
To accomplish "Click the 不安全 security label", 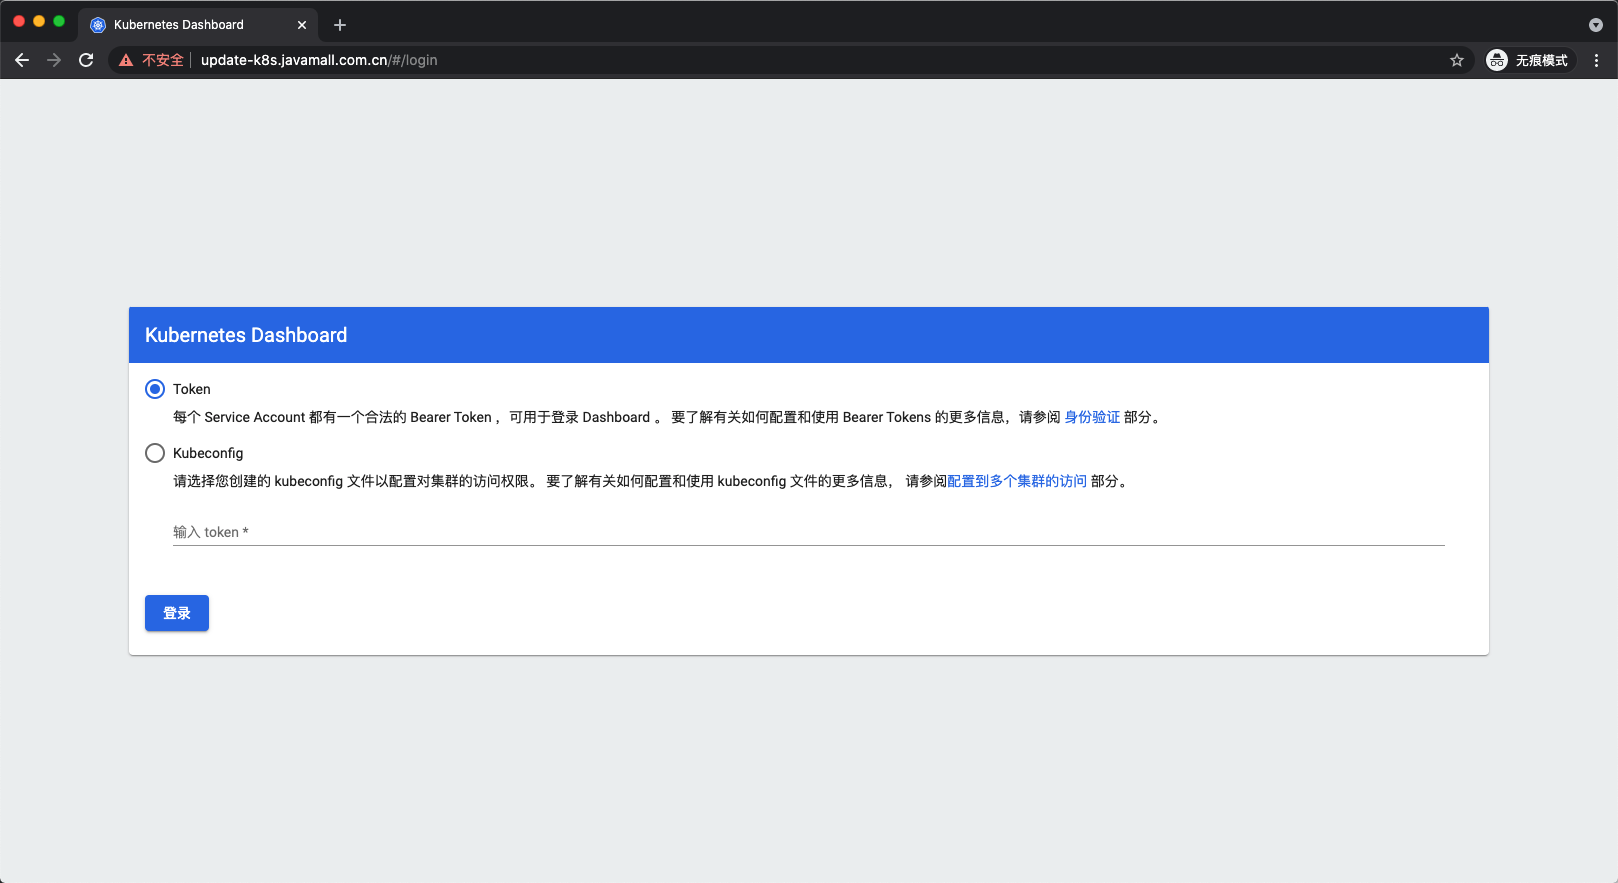I will click(x=163, y=60).
